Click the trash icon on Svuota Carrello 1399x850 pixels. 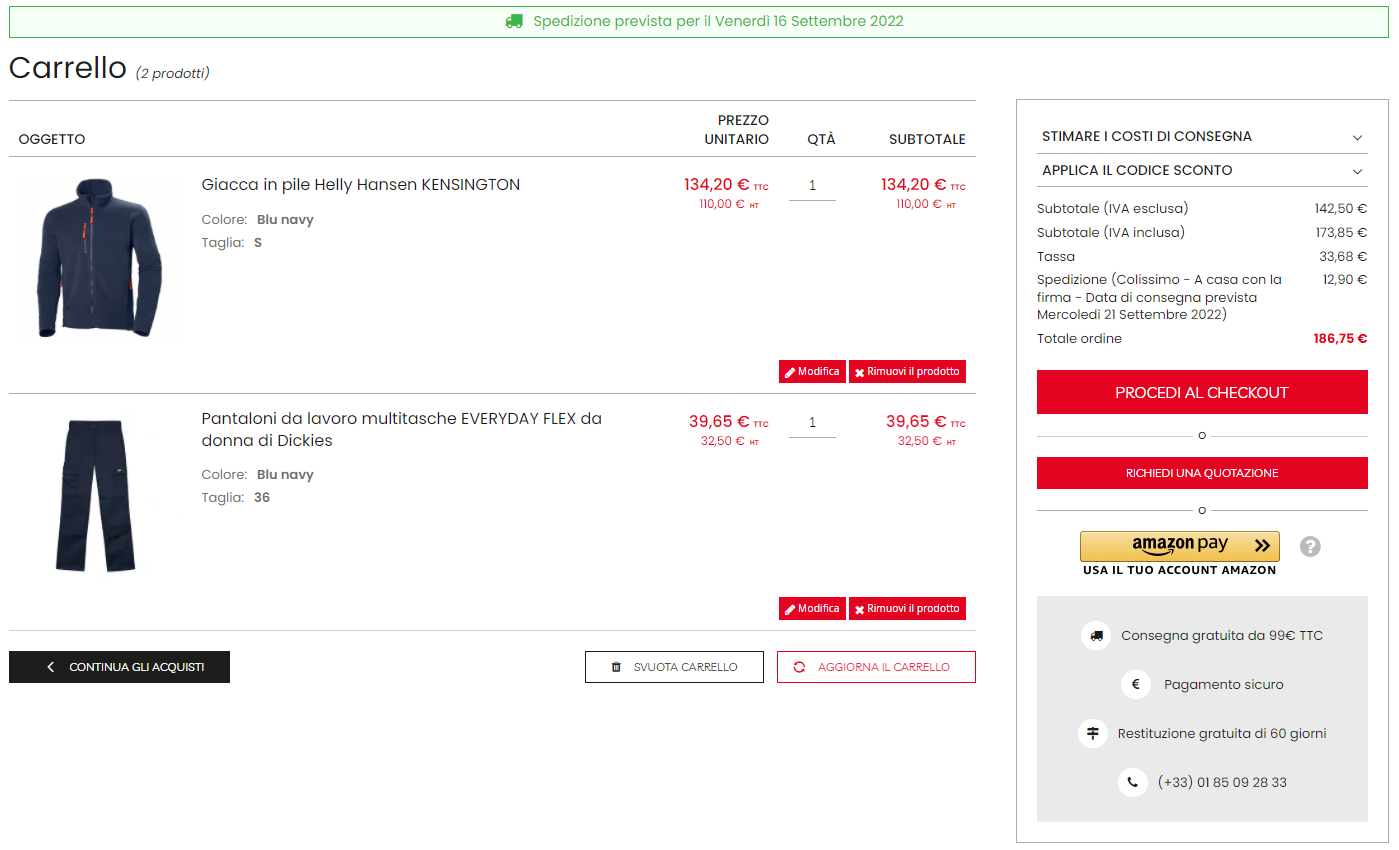click(x=616, y=667)
